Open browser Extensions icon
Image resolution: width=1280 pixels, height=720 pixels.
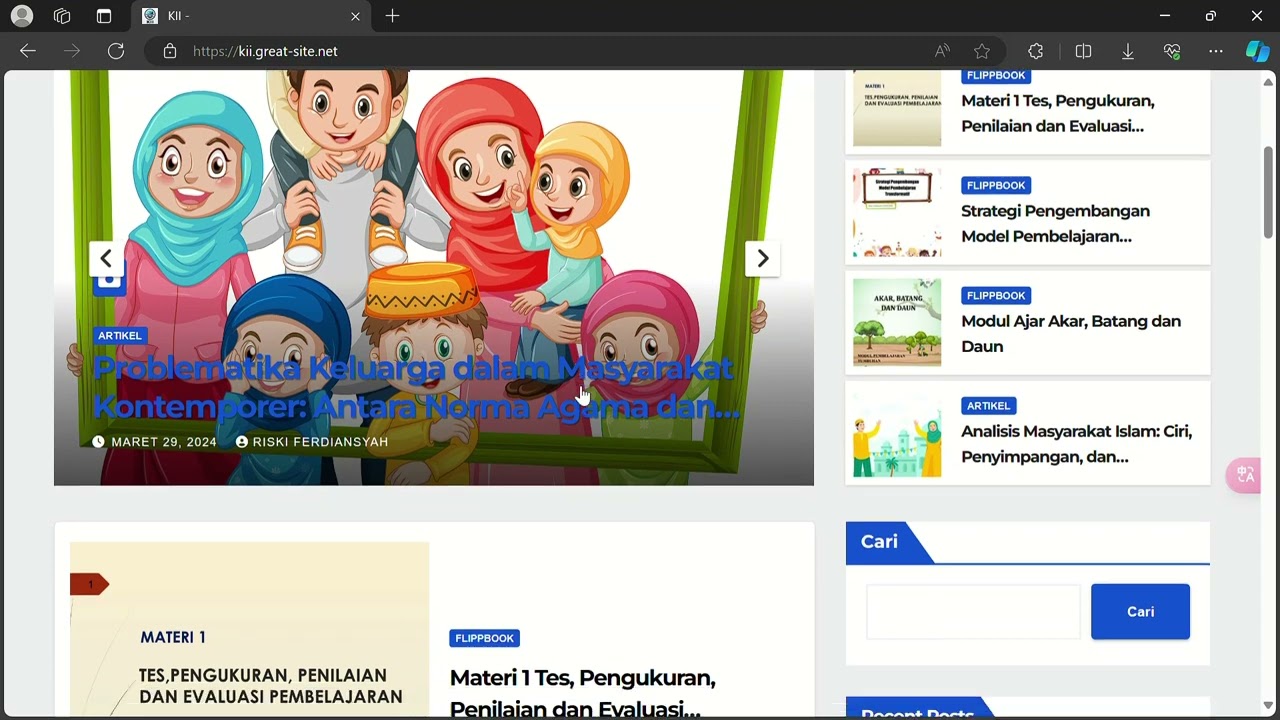coord(1036,51)
